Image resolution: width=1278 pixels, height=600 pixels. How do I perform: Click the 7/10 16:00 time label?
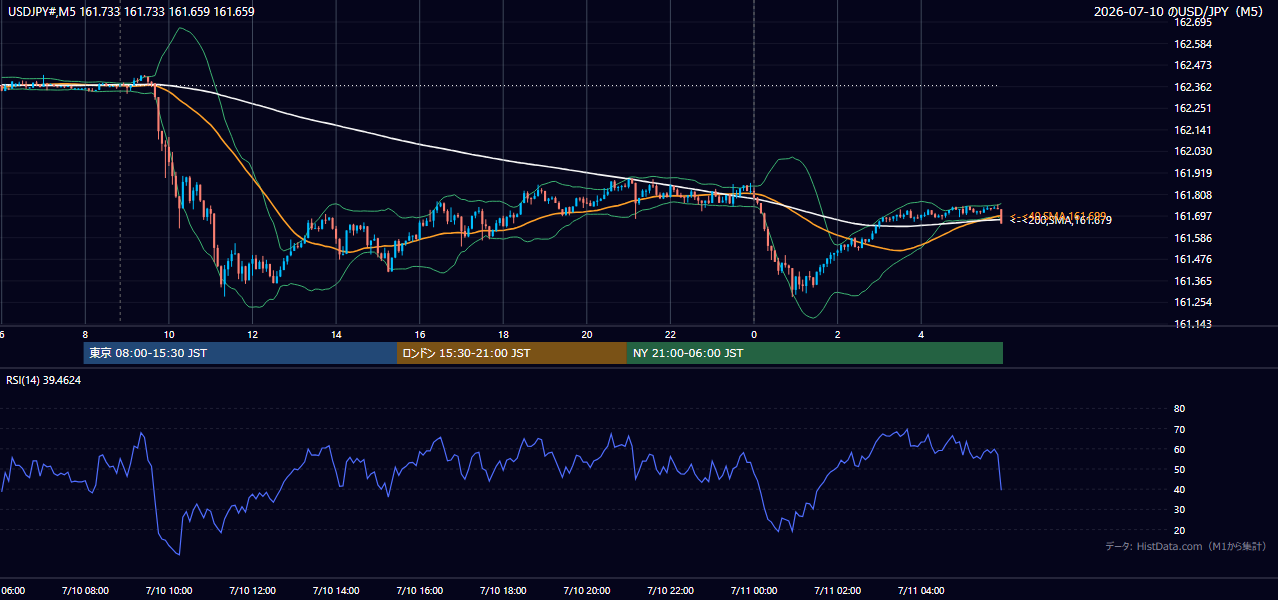[x=420, y=591]
